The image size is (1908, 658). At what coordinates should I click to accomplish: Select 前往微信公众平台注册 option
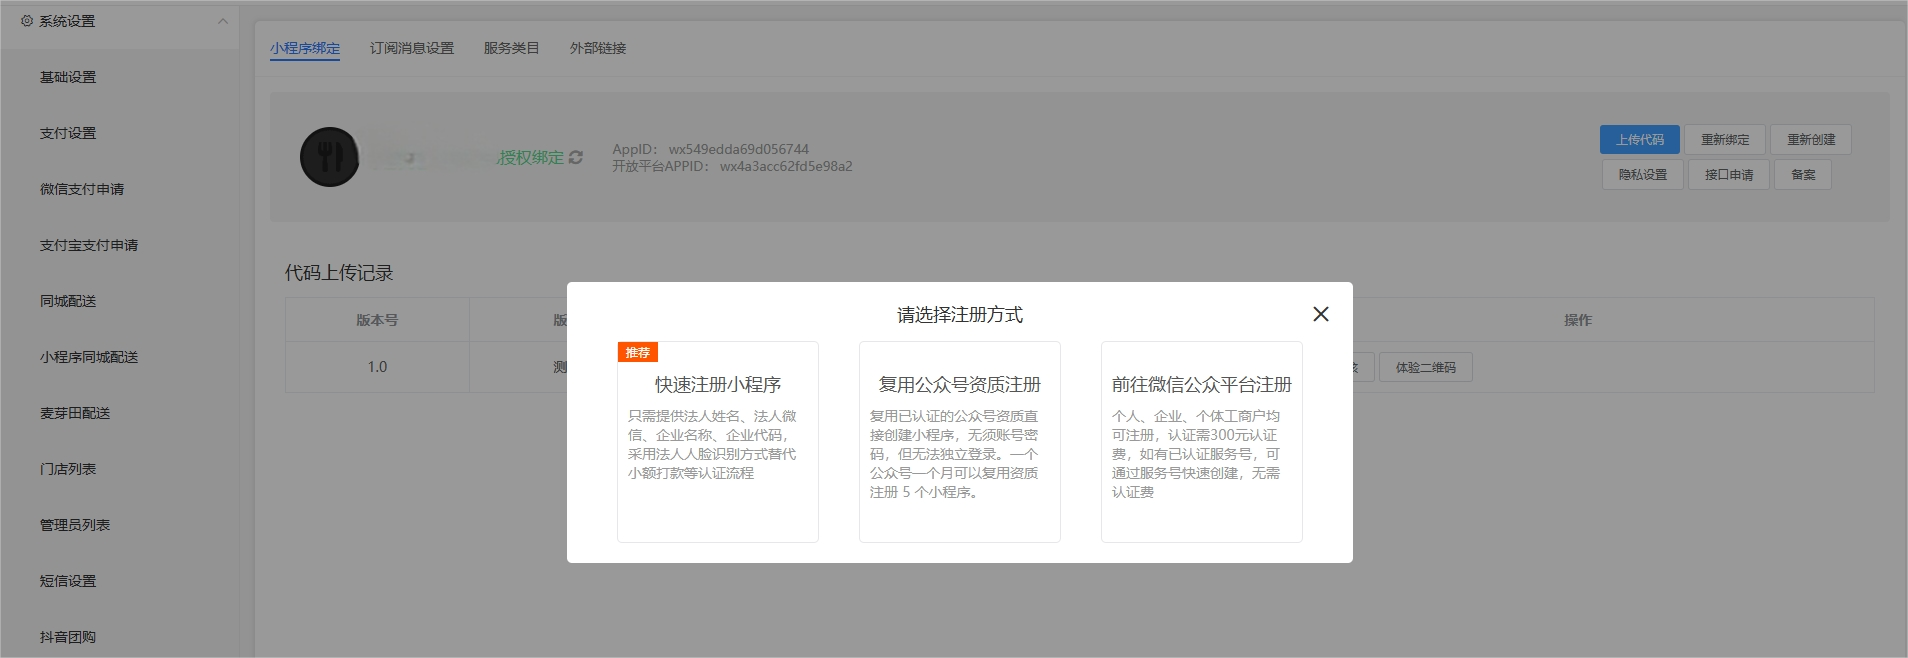point(1201,442)
